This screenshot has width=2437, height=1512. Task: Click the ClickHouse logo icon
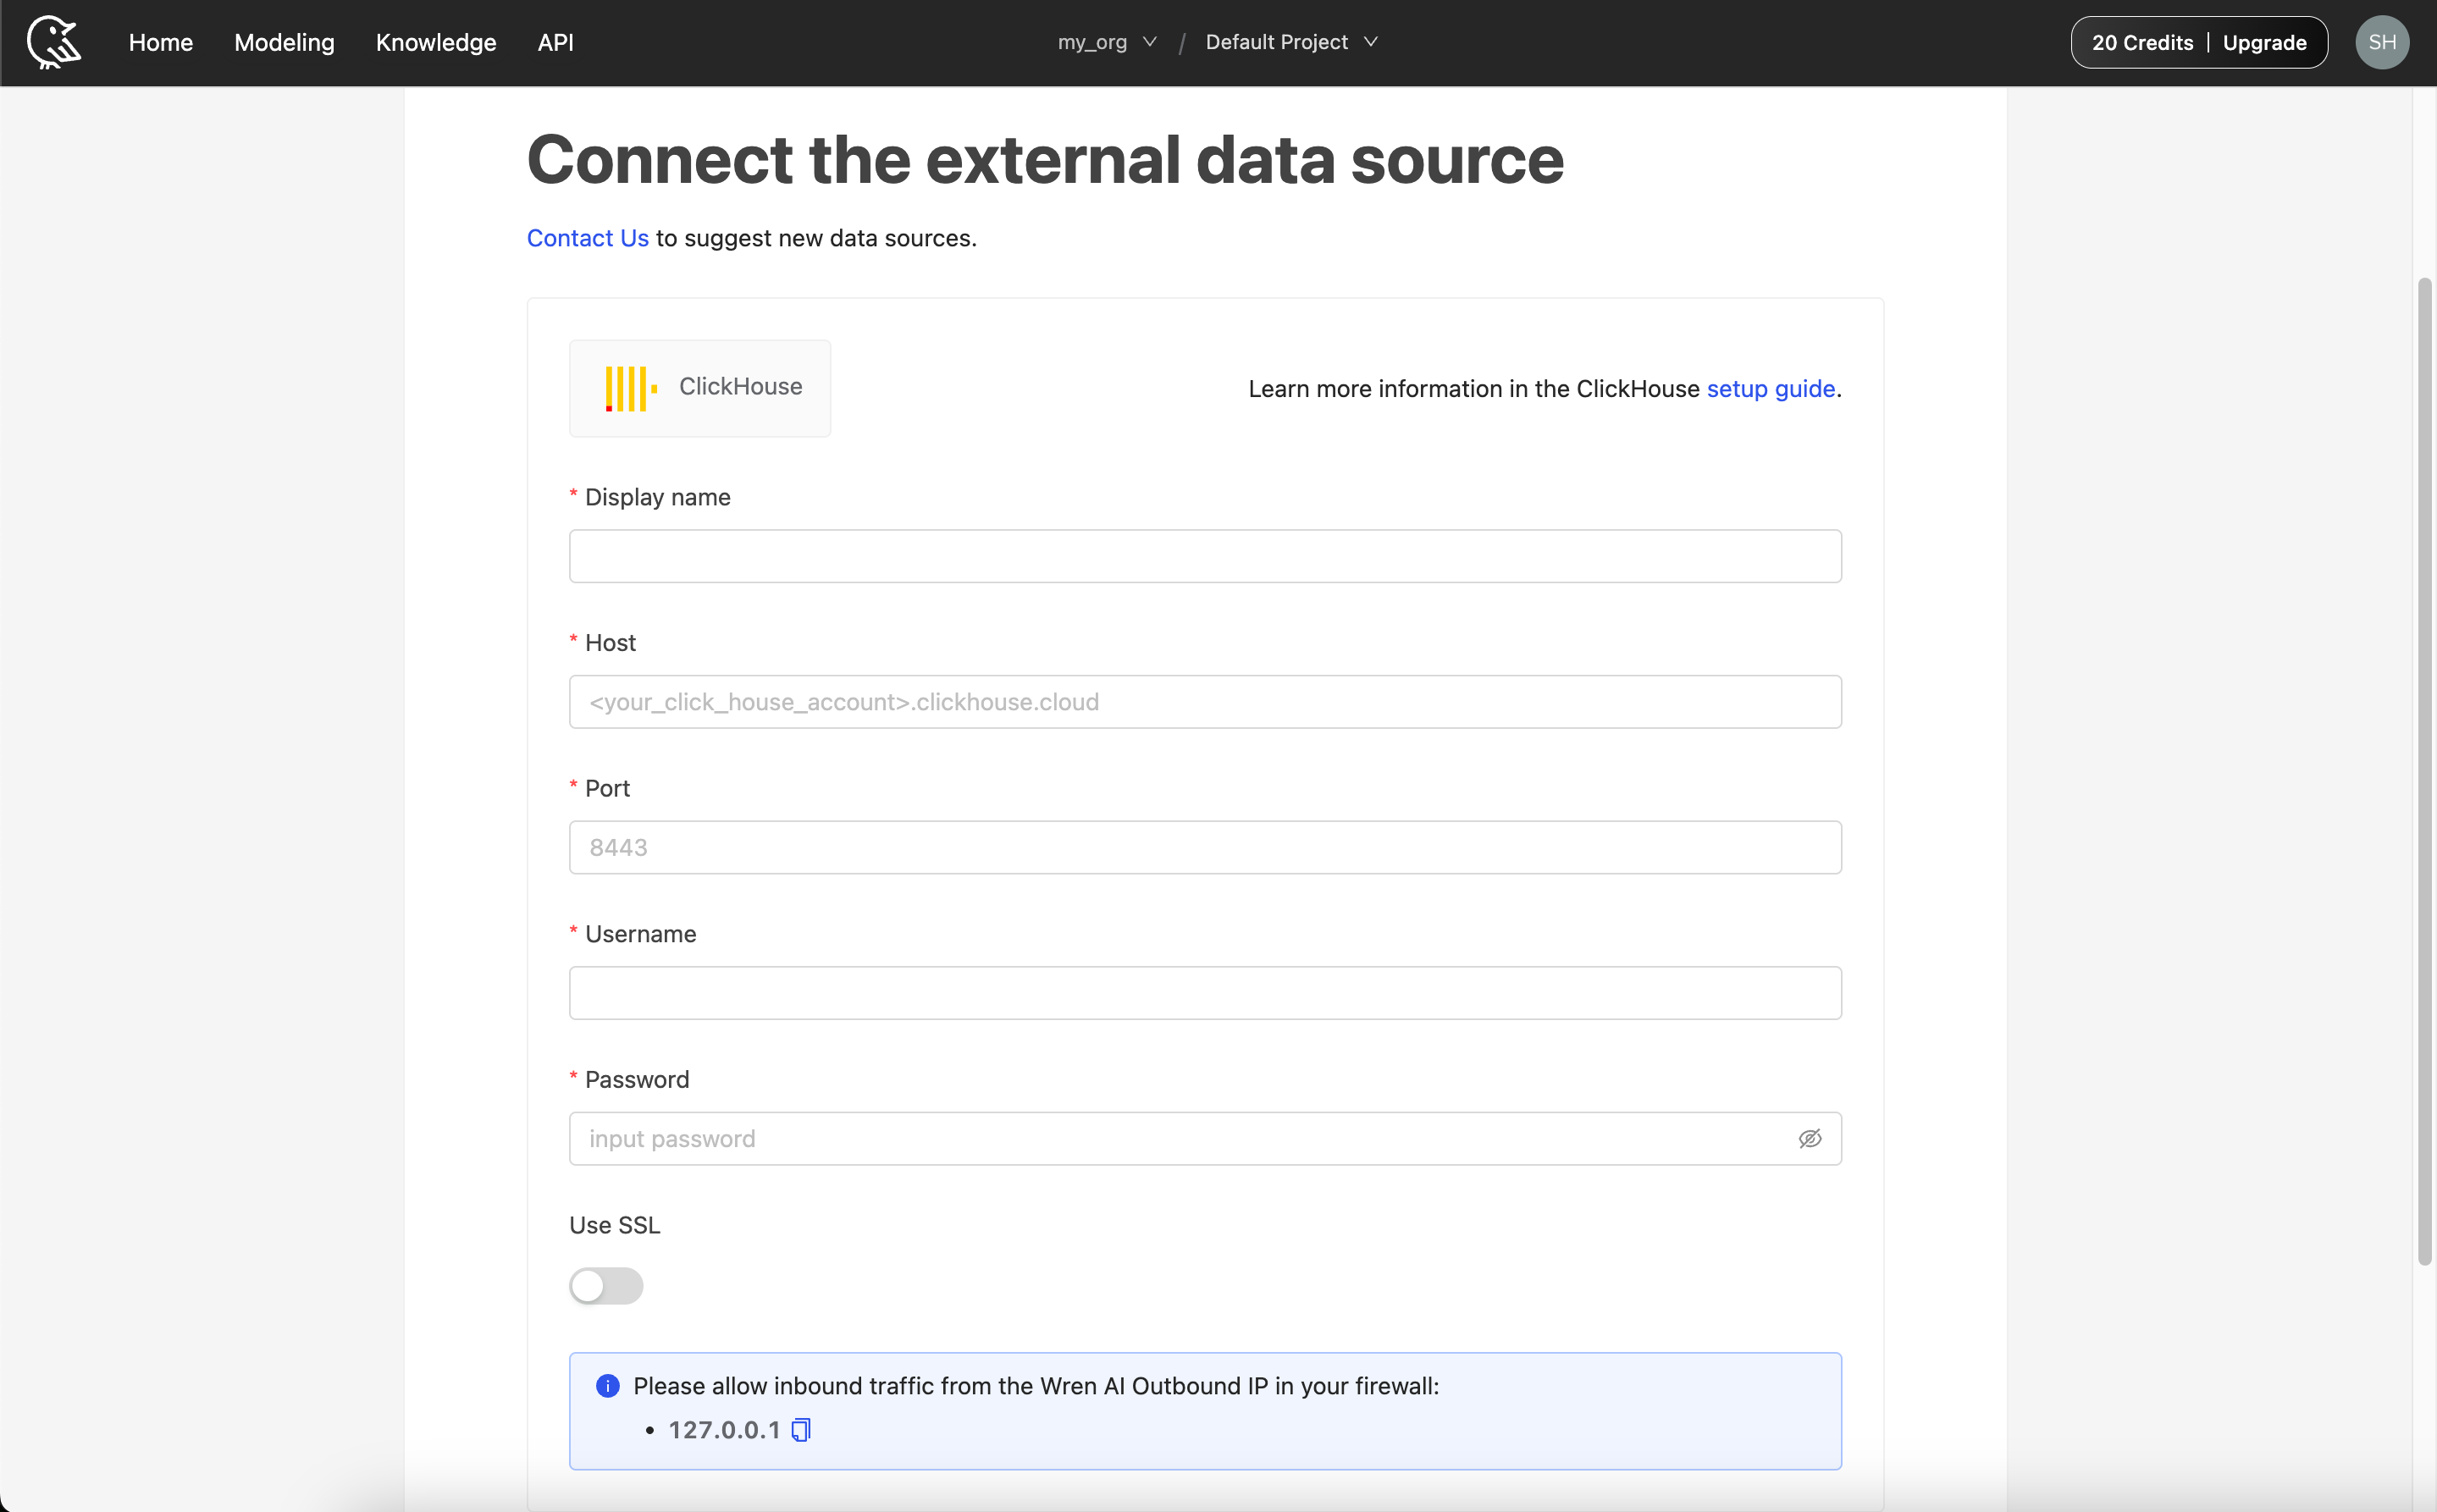coord(631,388)
